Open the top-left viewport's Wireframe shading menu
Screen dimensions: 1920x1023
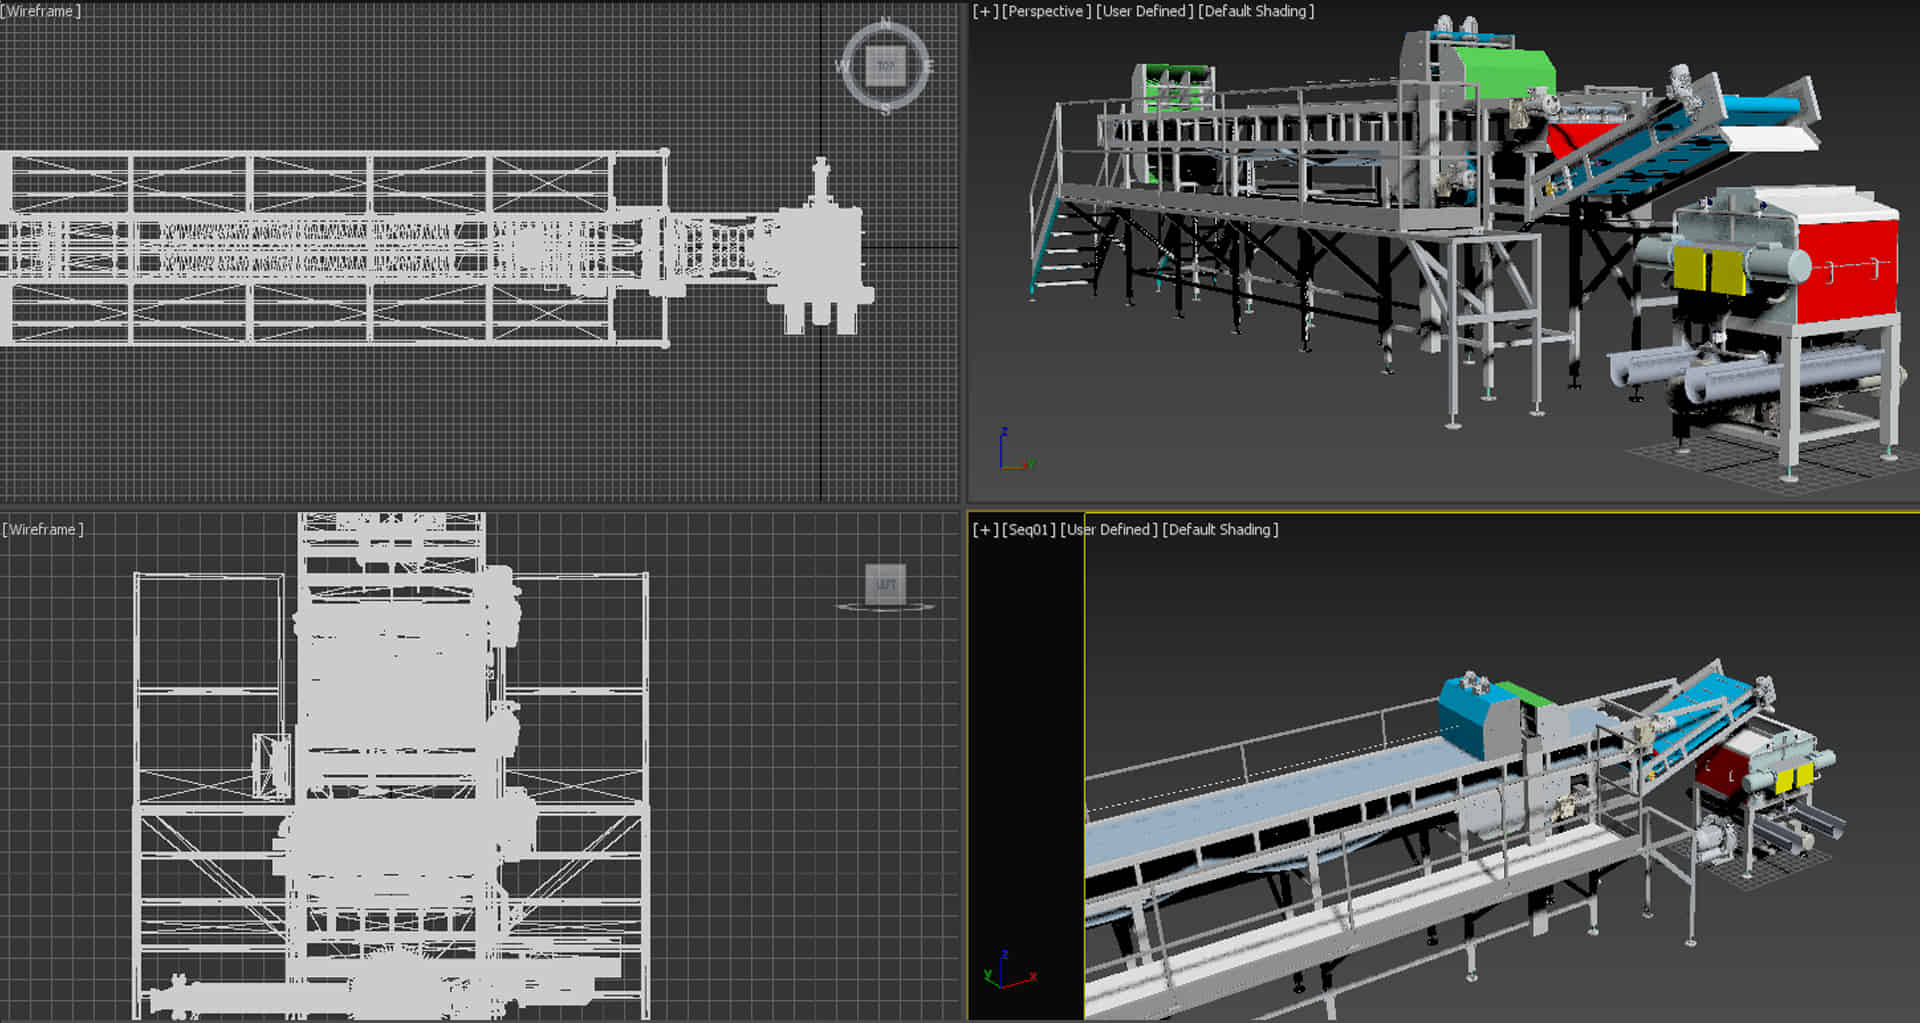pyautogui.click(x=41, y=11)
